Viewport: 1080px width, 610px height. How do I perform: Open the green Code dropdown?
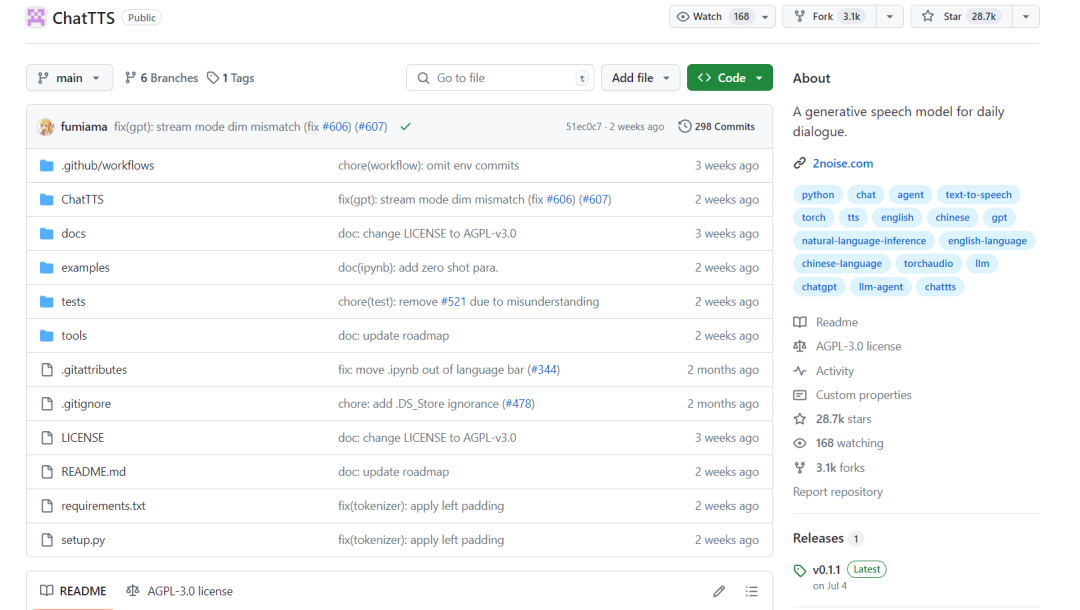(x=729, y=78)
